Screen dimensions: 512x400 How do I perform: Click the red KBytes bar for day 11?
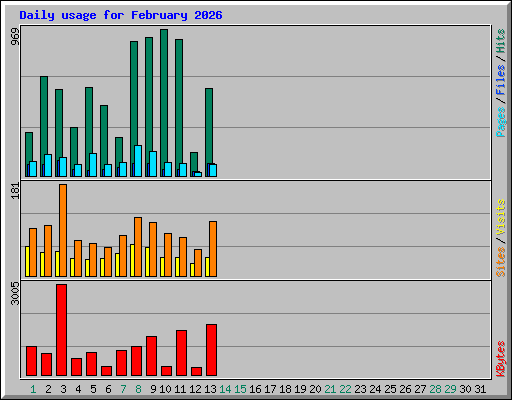pyautogui.click(x=181, y=353)
